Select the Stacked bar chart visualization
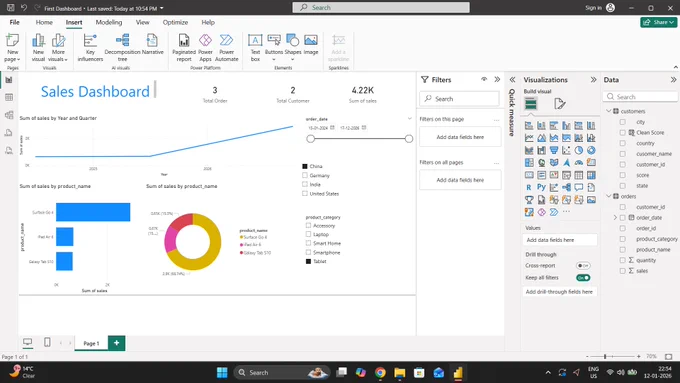This screenshot has width=680, height=383. click(529, 126)
